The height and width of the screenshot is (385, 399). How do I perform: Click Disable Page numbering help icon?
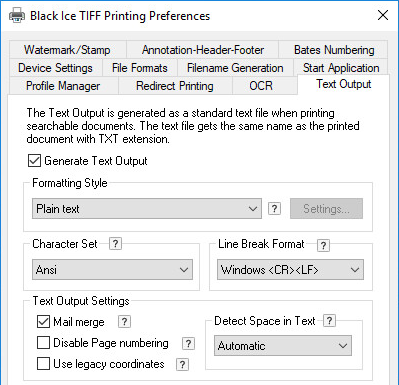tap(188, 343)
